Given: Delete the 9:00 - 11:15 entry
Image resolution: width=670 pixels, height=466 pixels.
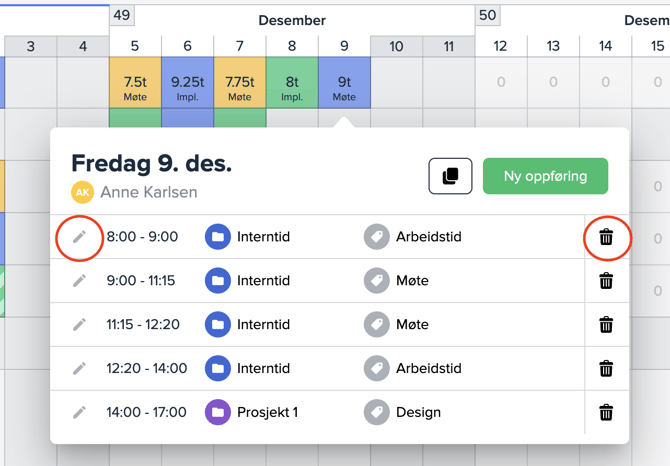Looking at the screenshot, I should click(606, 281).
